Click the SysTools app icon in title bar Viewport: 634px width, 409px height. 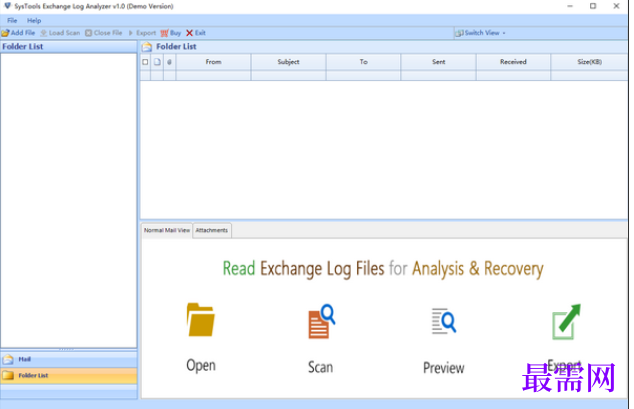[7, 6]
